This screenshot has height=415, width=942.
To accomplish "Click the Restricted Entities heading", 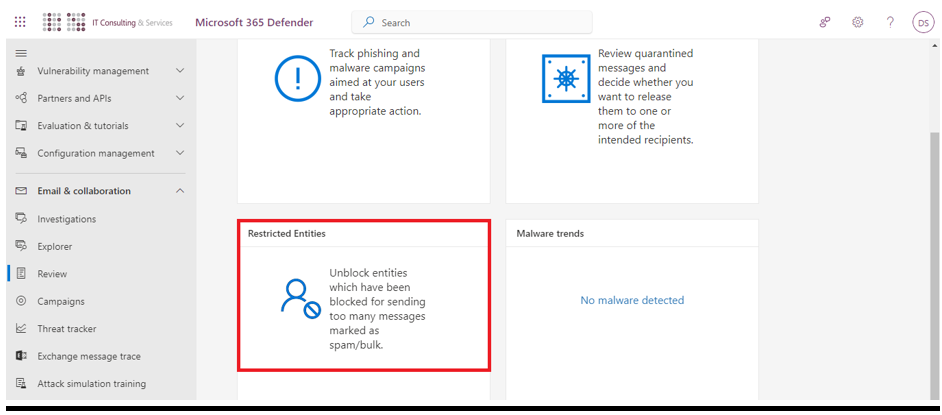I will [287, 234].
